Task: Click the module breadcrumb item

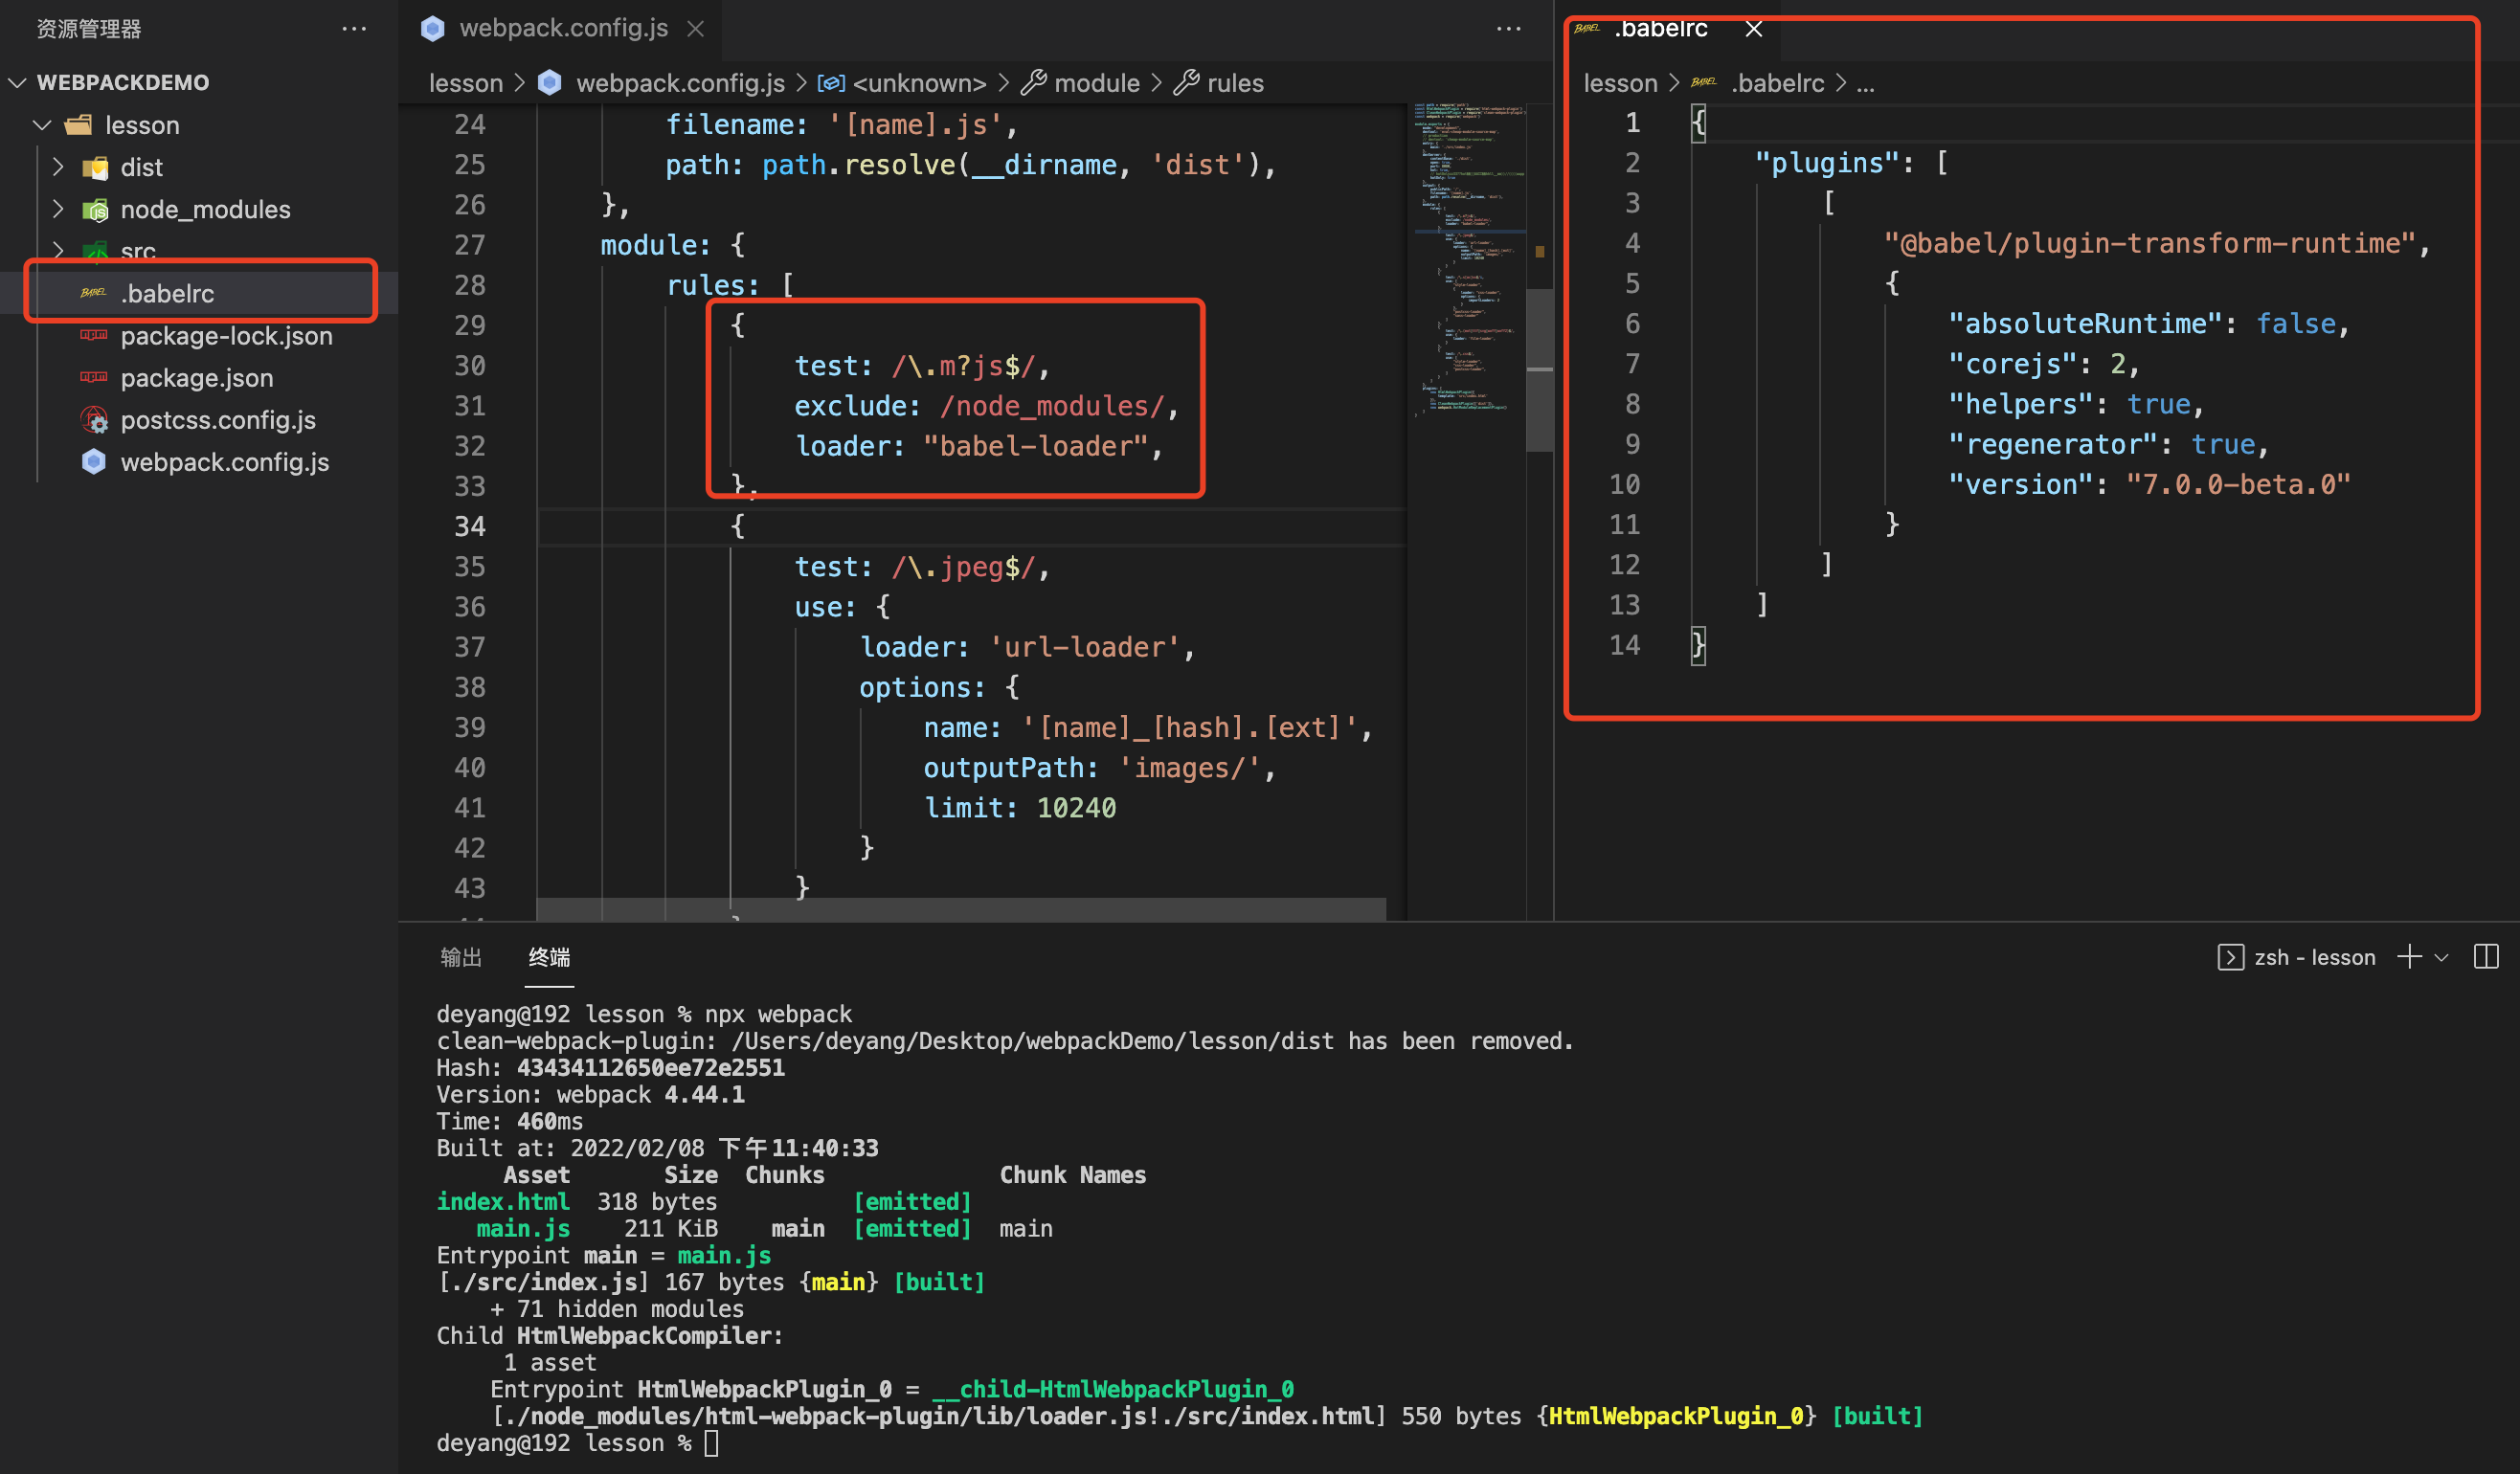Action: (x=1097, y=83)
